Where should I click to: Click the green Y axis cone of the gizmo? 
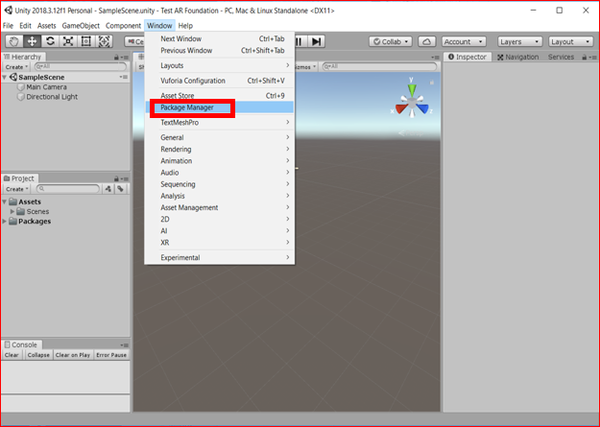click(412, 90)
